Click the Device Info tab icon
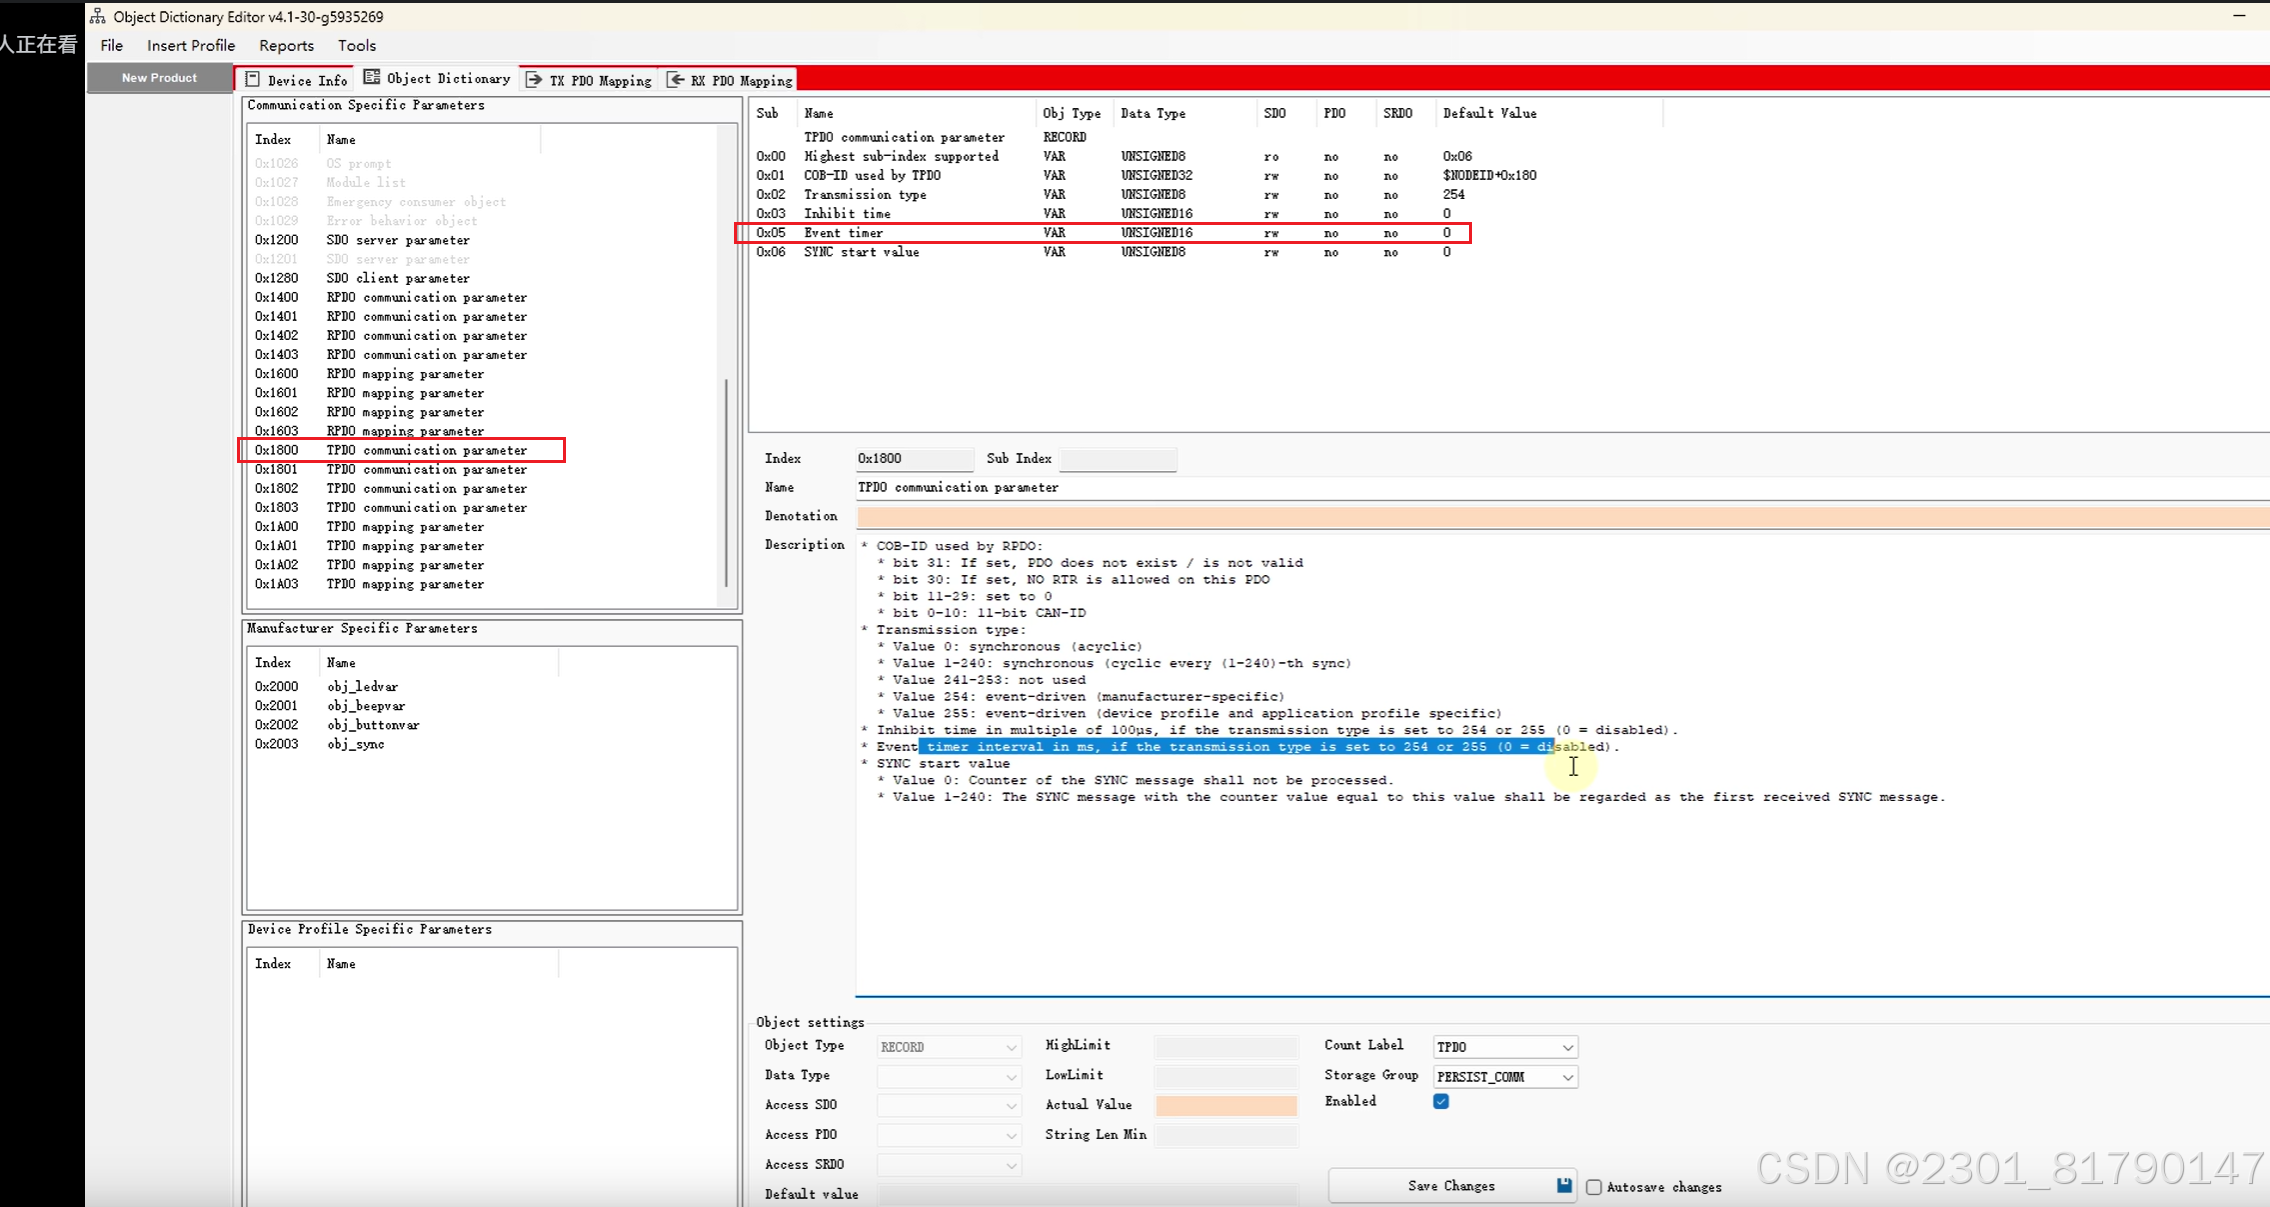The image size is (2270, 1207). coord(253,79)
